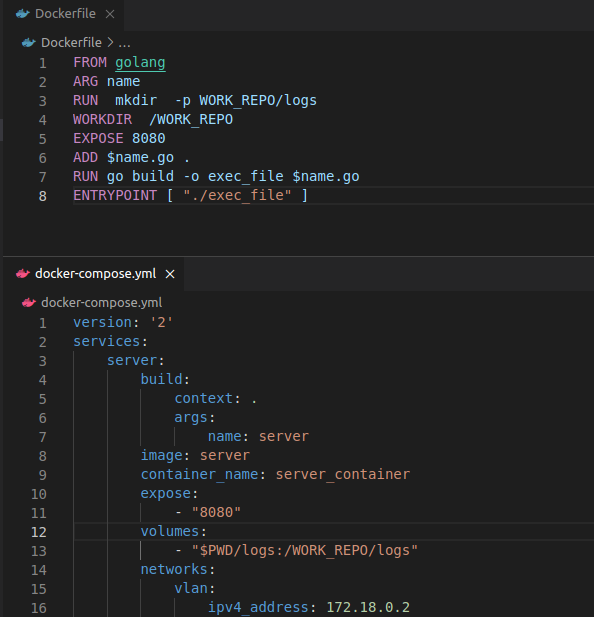Screen dimensions: 594x617
Task: Click the Dockerfile breadcrumb label
Action: [71, 42]
